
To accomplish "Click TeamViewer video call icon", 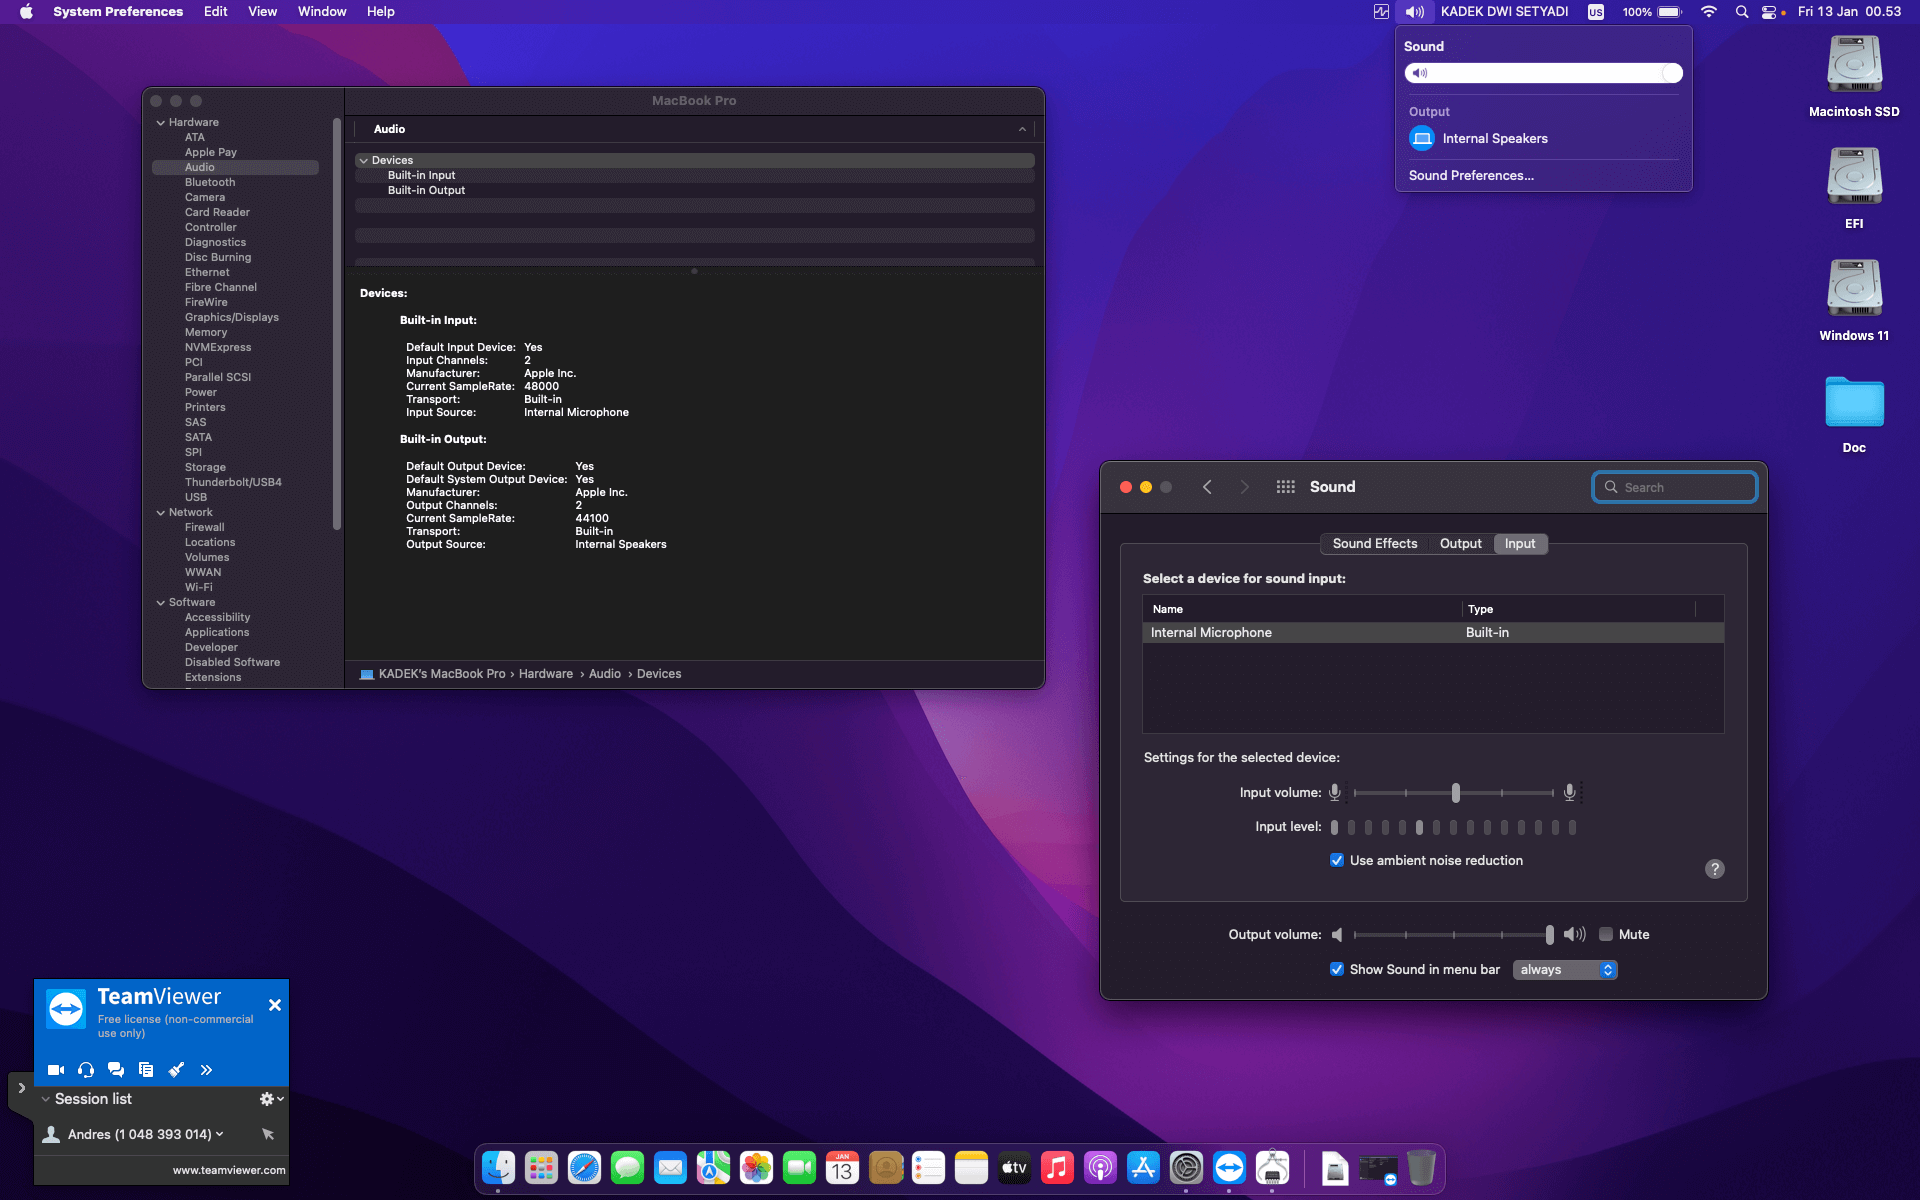I will (56, 1070).
